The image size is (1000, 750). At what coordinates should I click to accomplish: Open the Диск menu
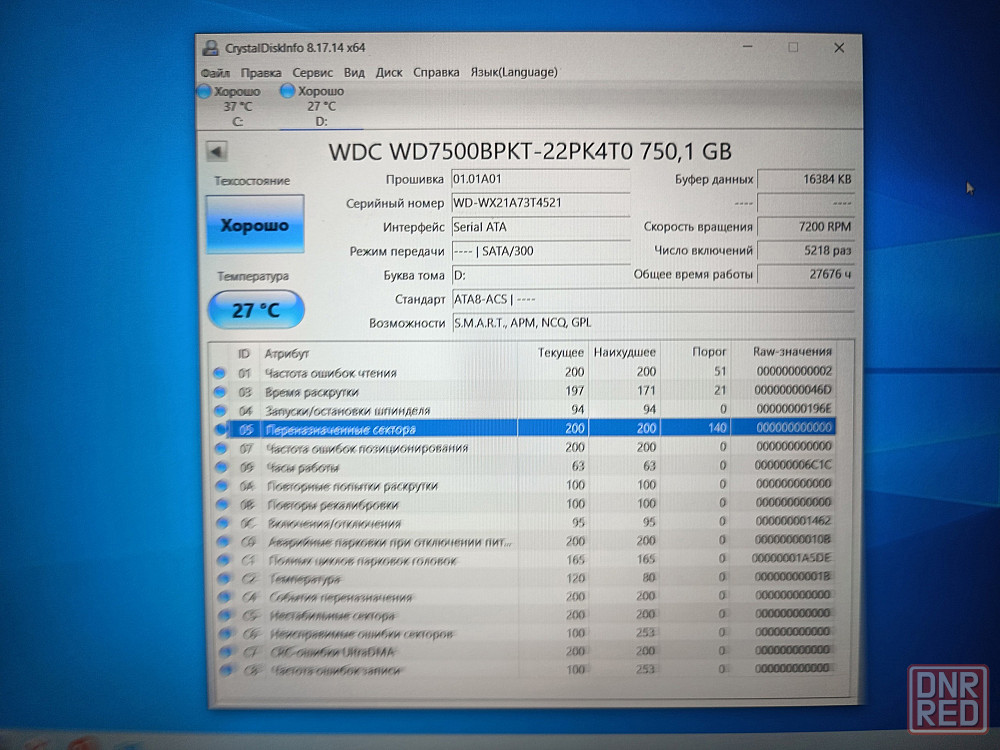389,73
